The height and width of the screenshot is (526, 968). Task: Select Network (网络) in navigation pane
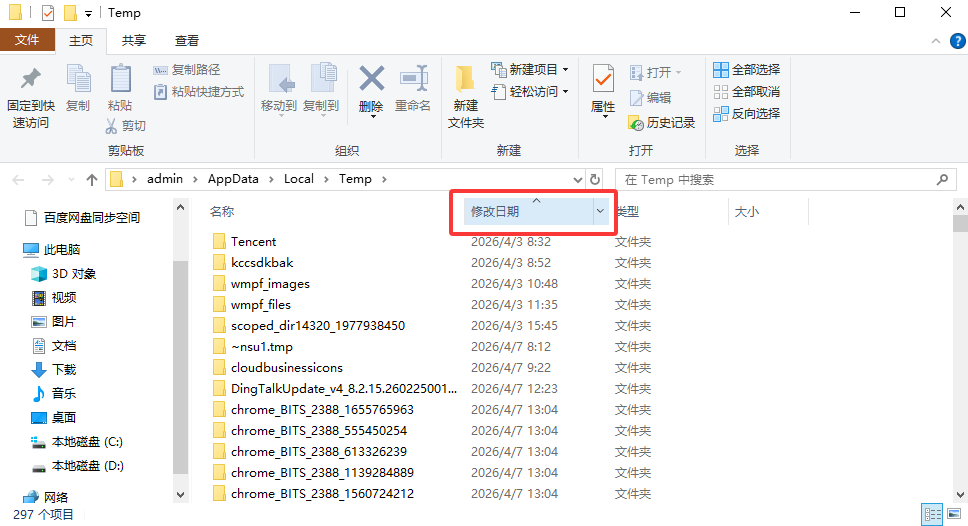click(45, 497)
